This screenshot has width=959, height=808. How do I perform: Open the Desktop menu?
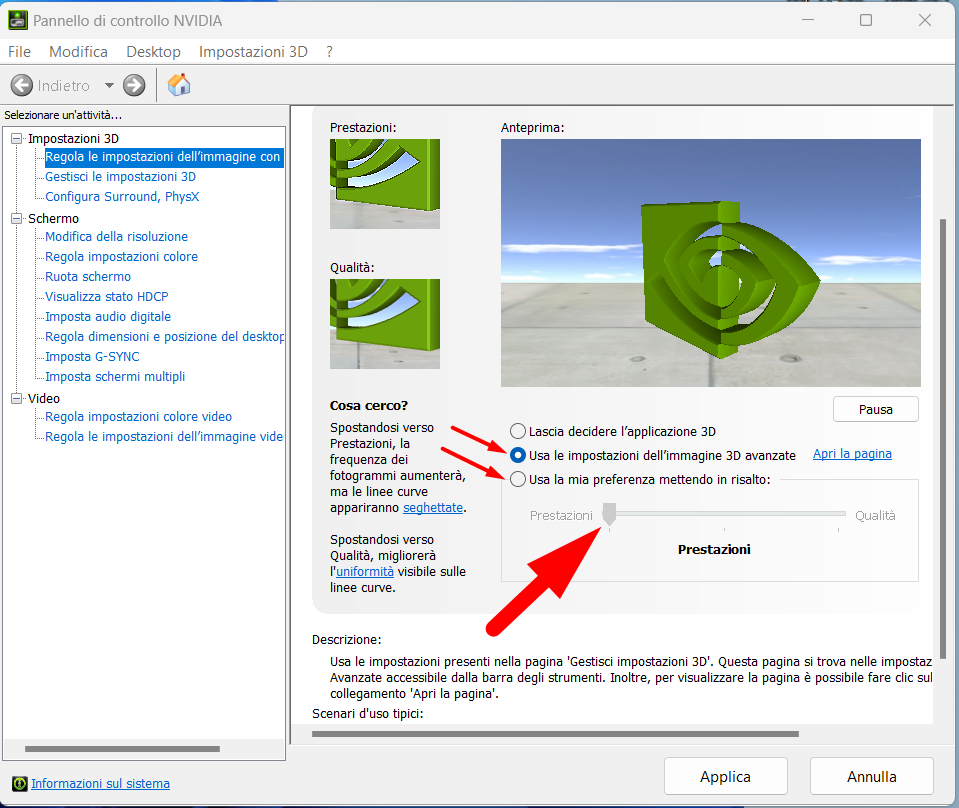coord(153,52)
